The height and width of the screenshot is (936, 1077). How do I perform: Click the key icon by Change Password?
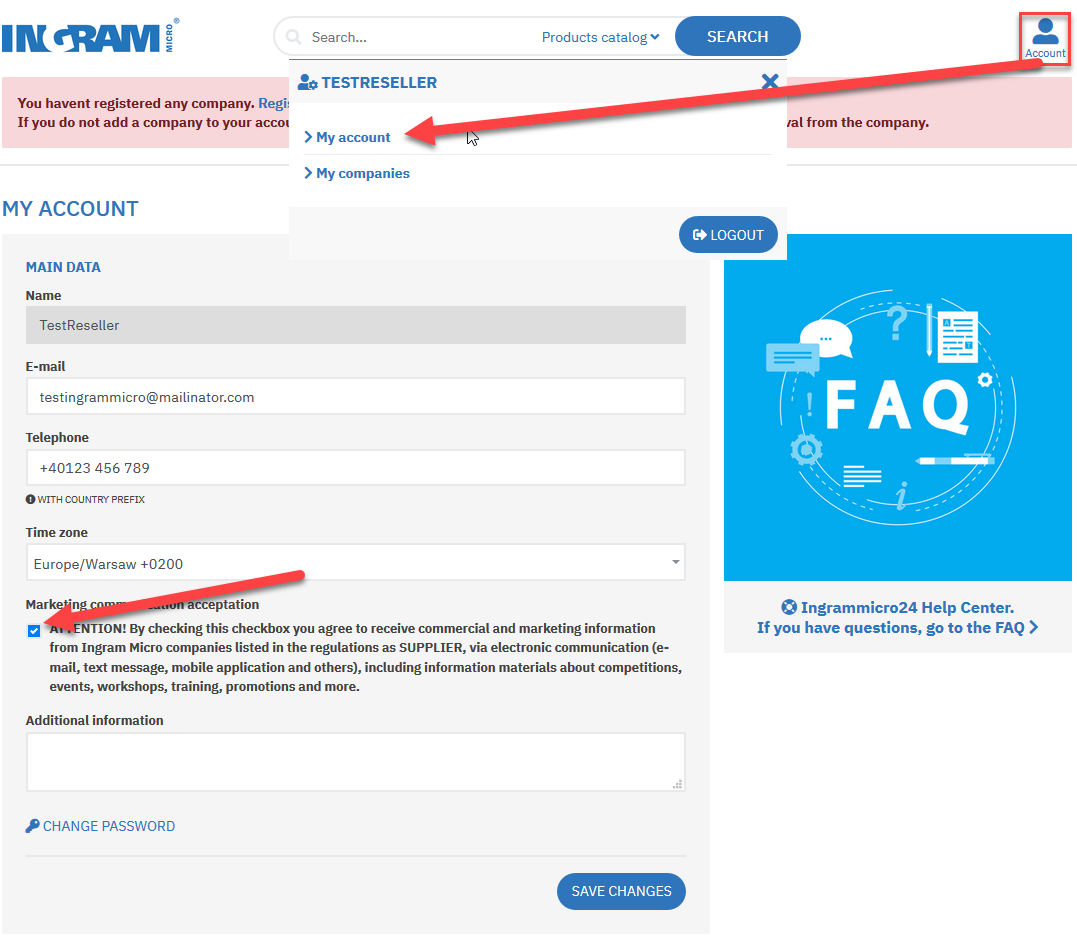(x=32, y=826)
